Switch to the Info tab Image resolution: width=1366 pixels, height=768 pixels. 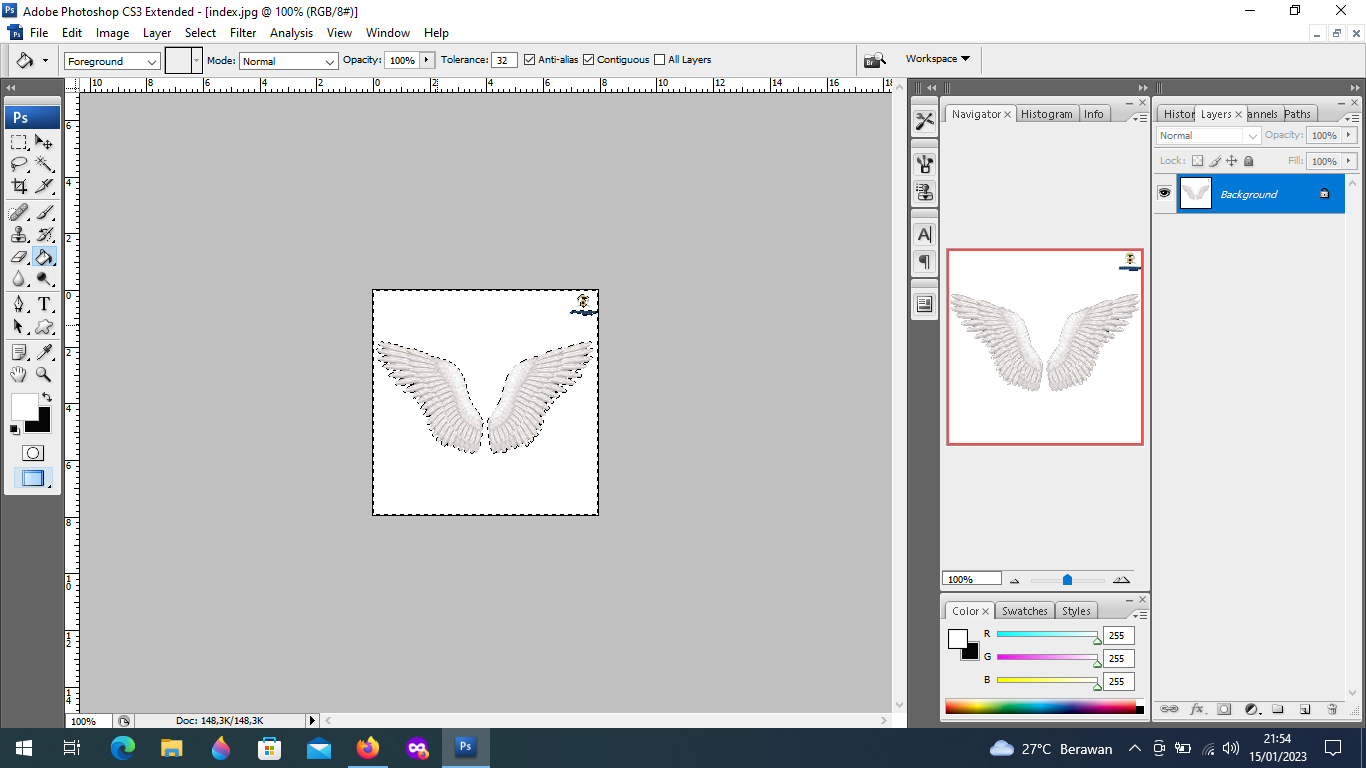point(1094,114)
